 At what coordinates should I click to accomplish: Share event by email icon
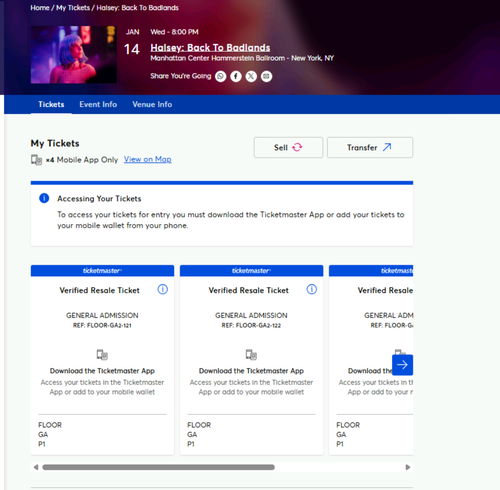coord(266,76)
